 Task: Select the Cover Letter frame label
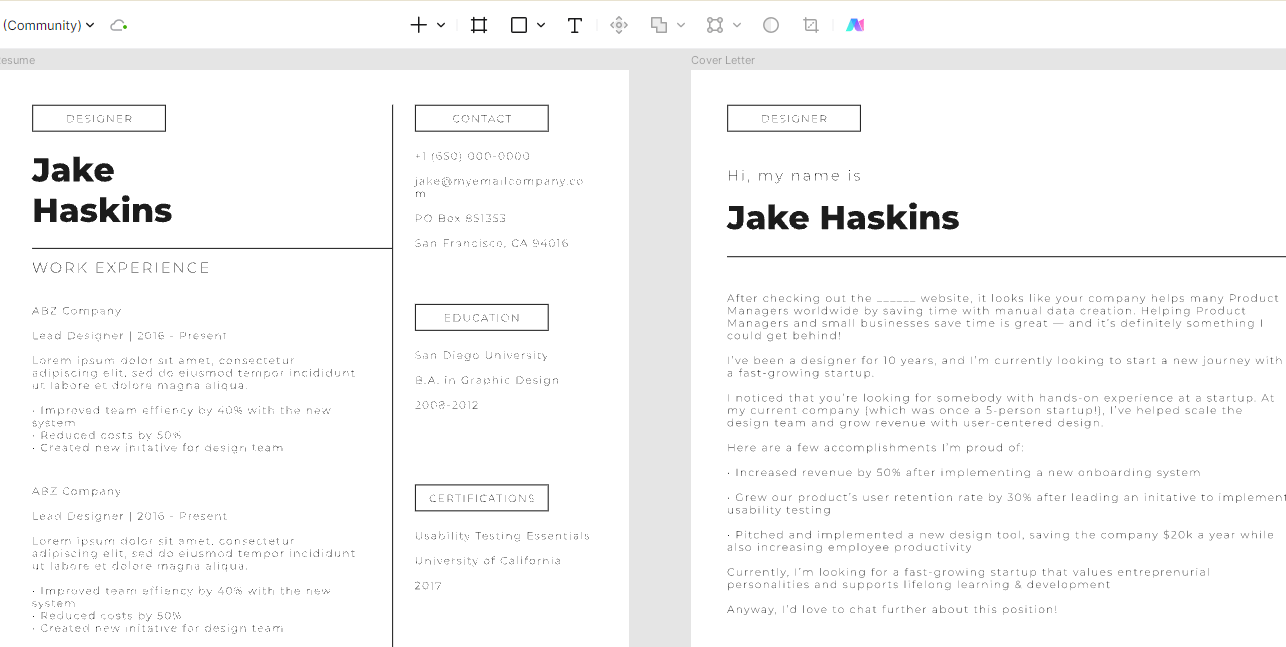pos(723,60)
